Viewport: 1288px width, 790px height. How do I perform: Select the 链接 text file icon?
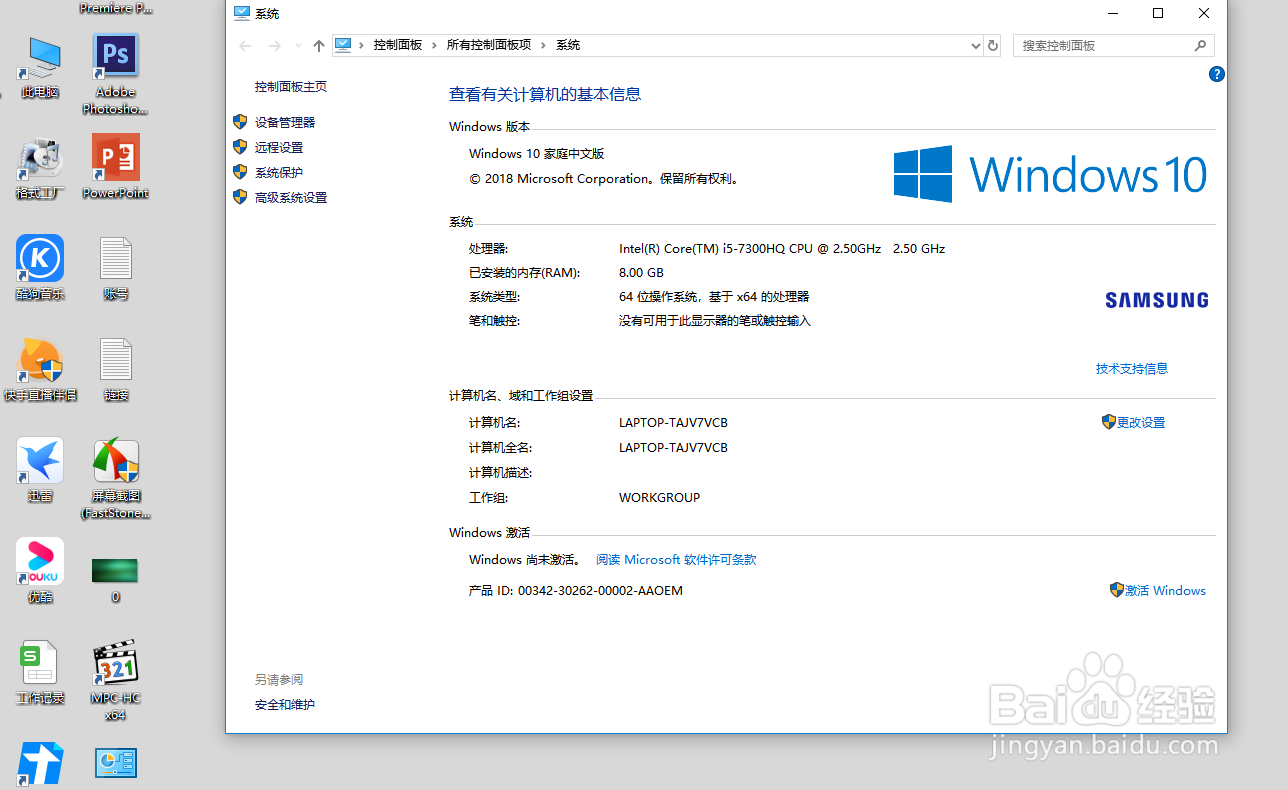116,370
